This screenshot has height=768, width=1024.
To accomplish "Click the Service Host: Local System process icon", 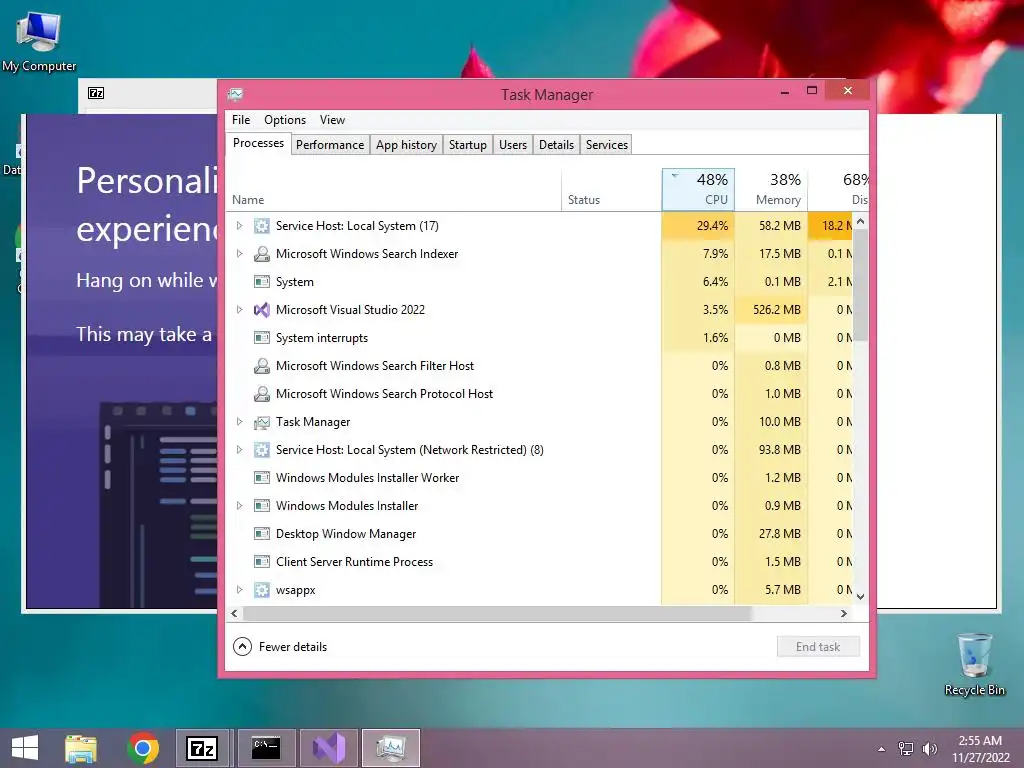I will [x=262, y=226].
